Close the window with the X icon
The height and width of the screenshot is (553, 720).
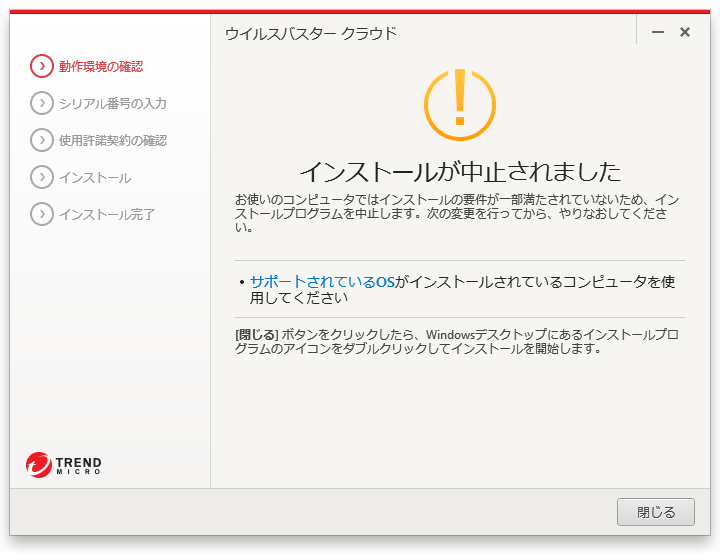(x=685, y=32)
